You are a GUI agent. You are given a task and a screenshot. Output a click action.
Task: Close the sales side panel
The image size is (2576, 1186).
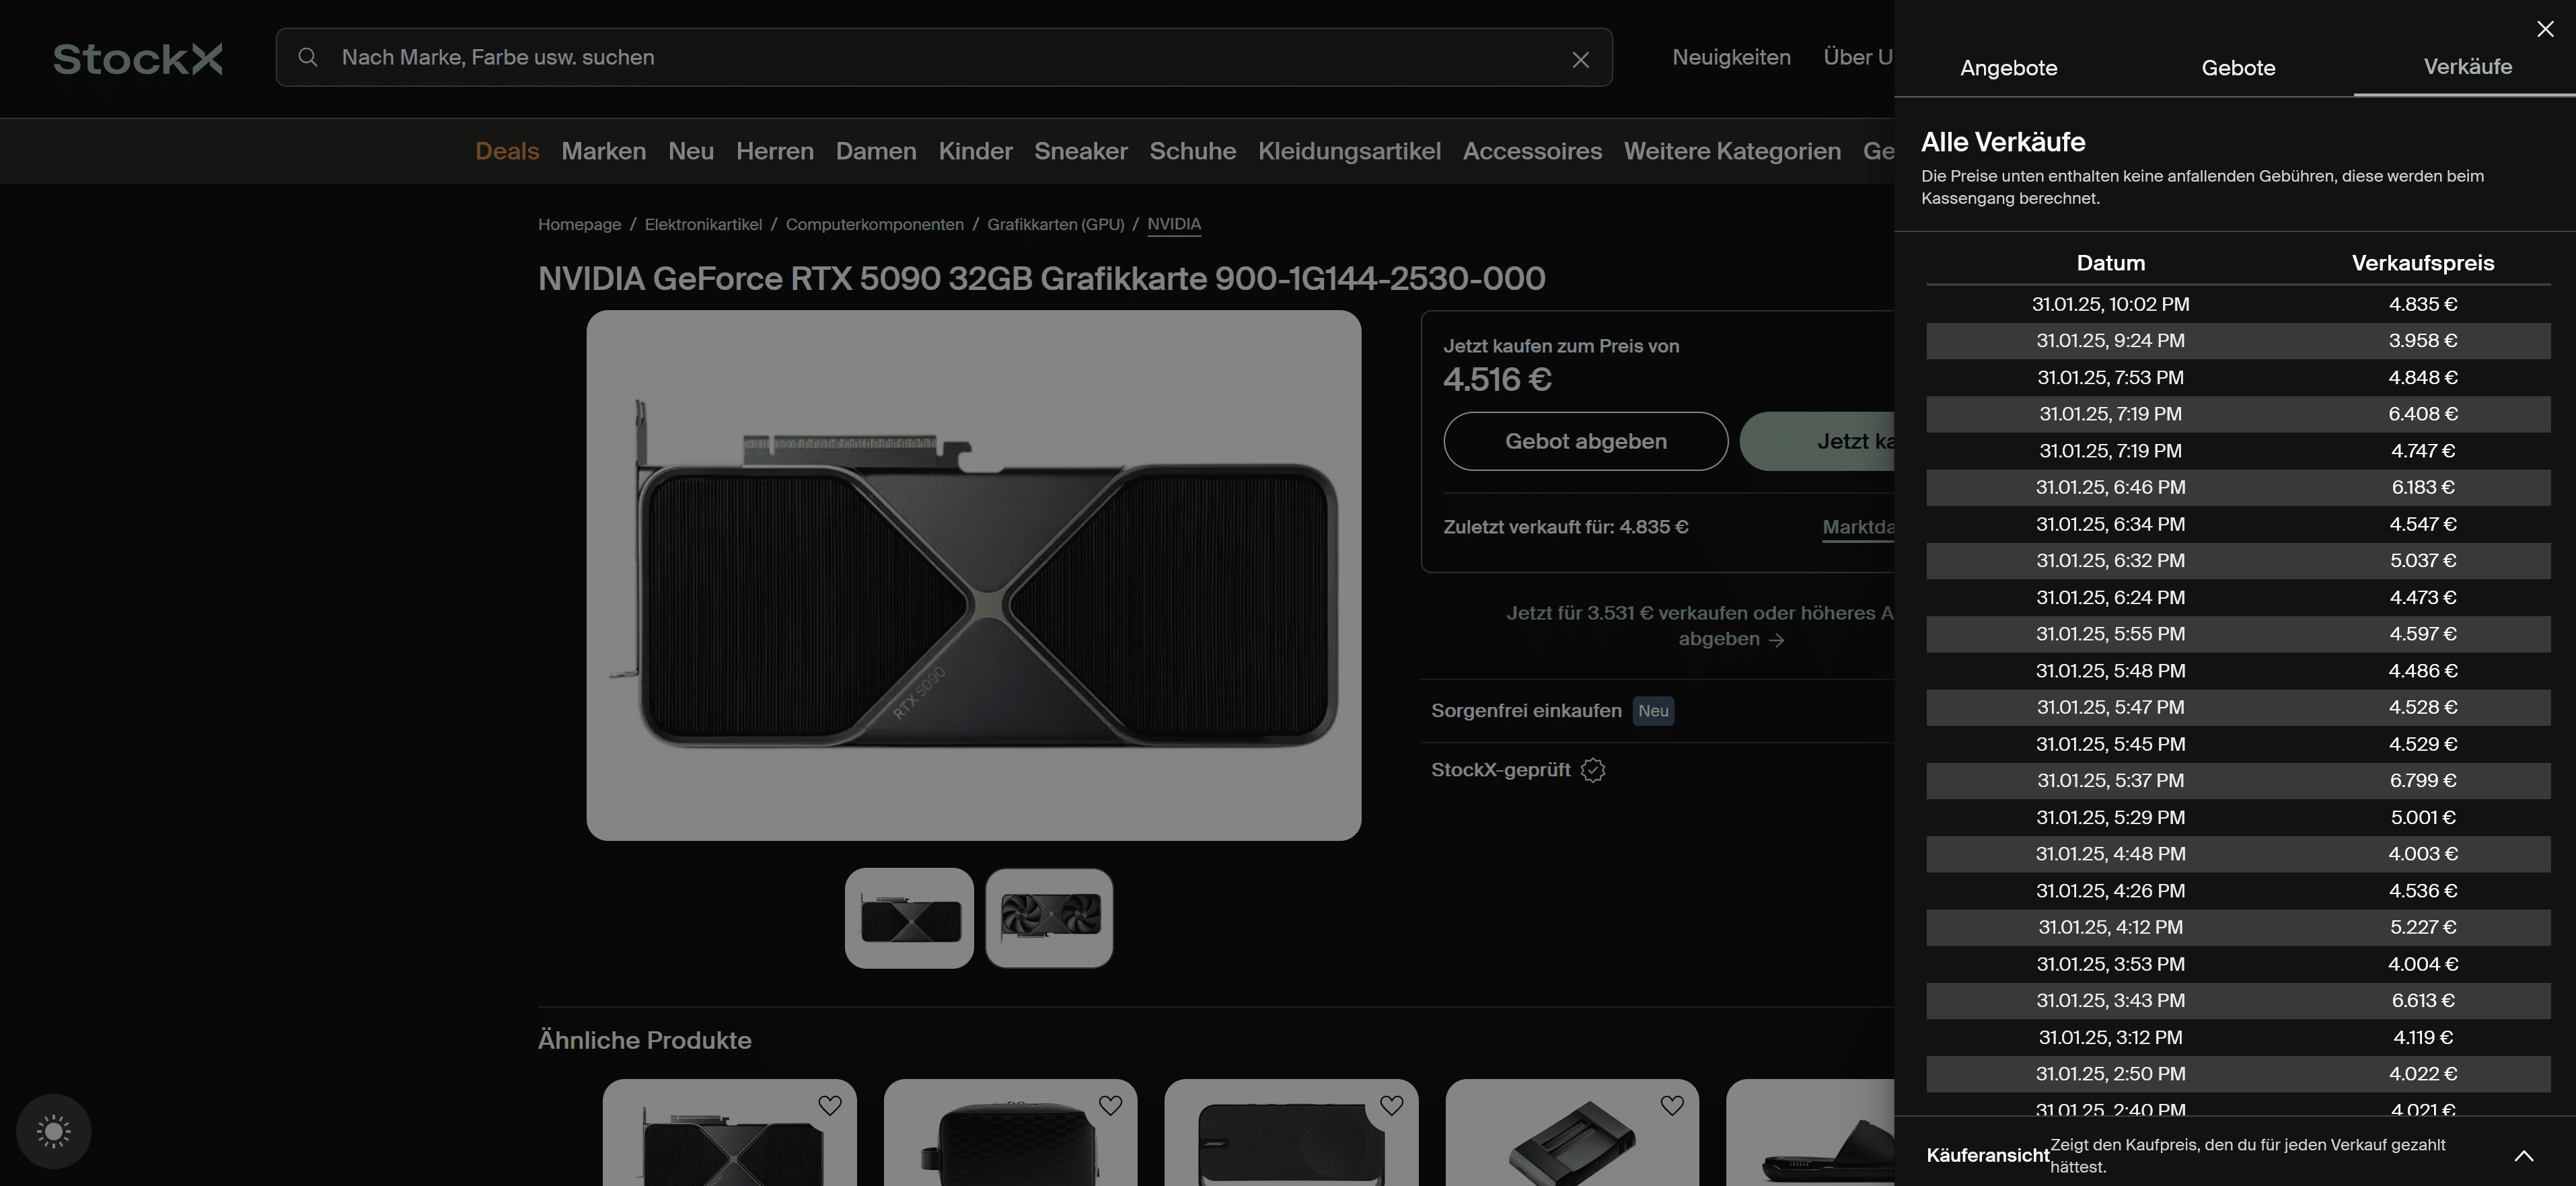click(x=2545, y=29)
